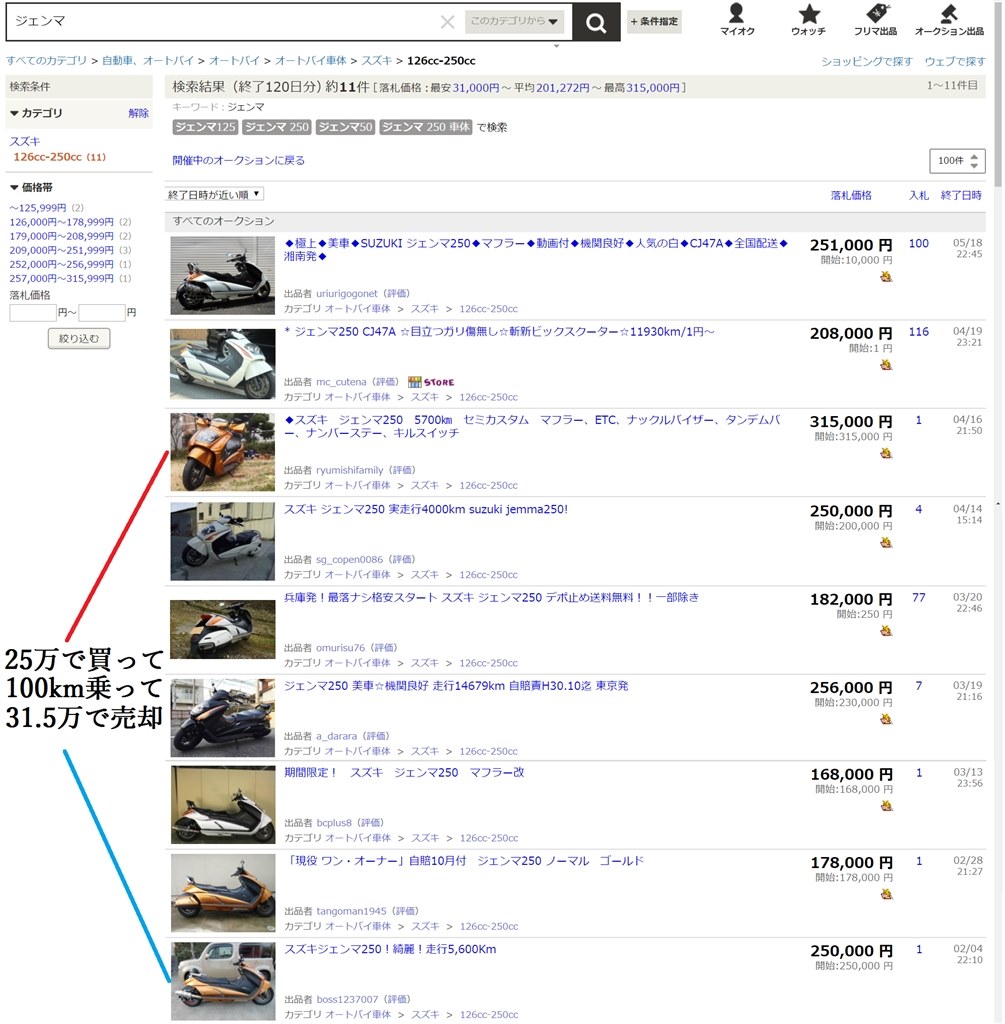This screenshot has height=1024, width=1005.
Task: Open listing スズキ ジェンマ250 実走行4000km
Action: pos(426,509)
